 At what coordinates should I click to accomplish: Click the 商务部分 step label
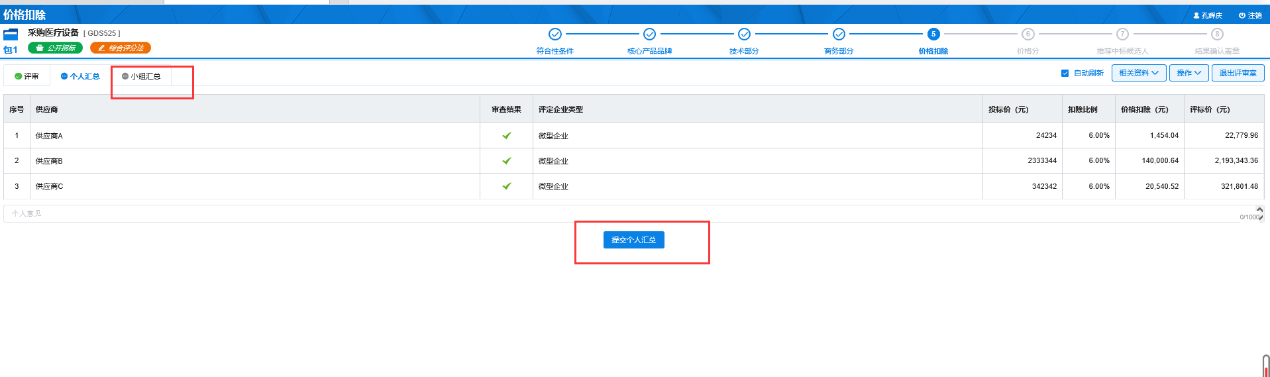839,50
